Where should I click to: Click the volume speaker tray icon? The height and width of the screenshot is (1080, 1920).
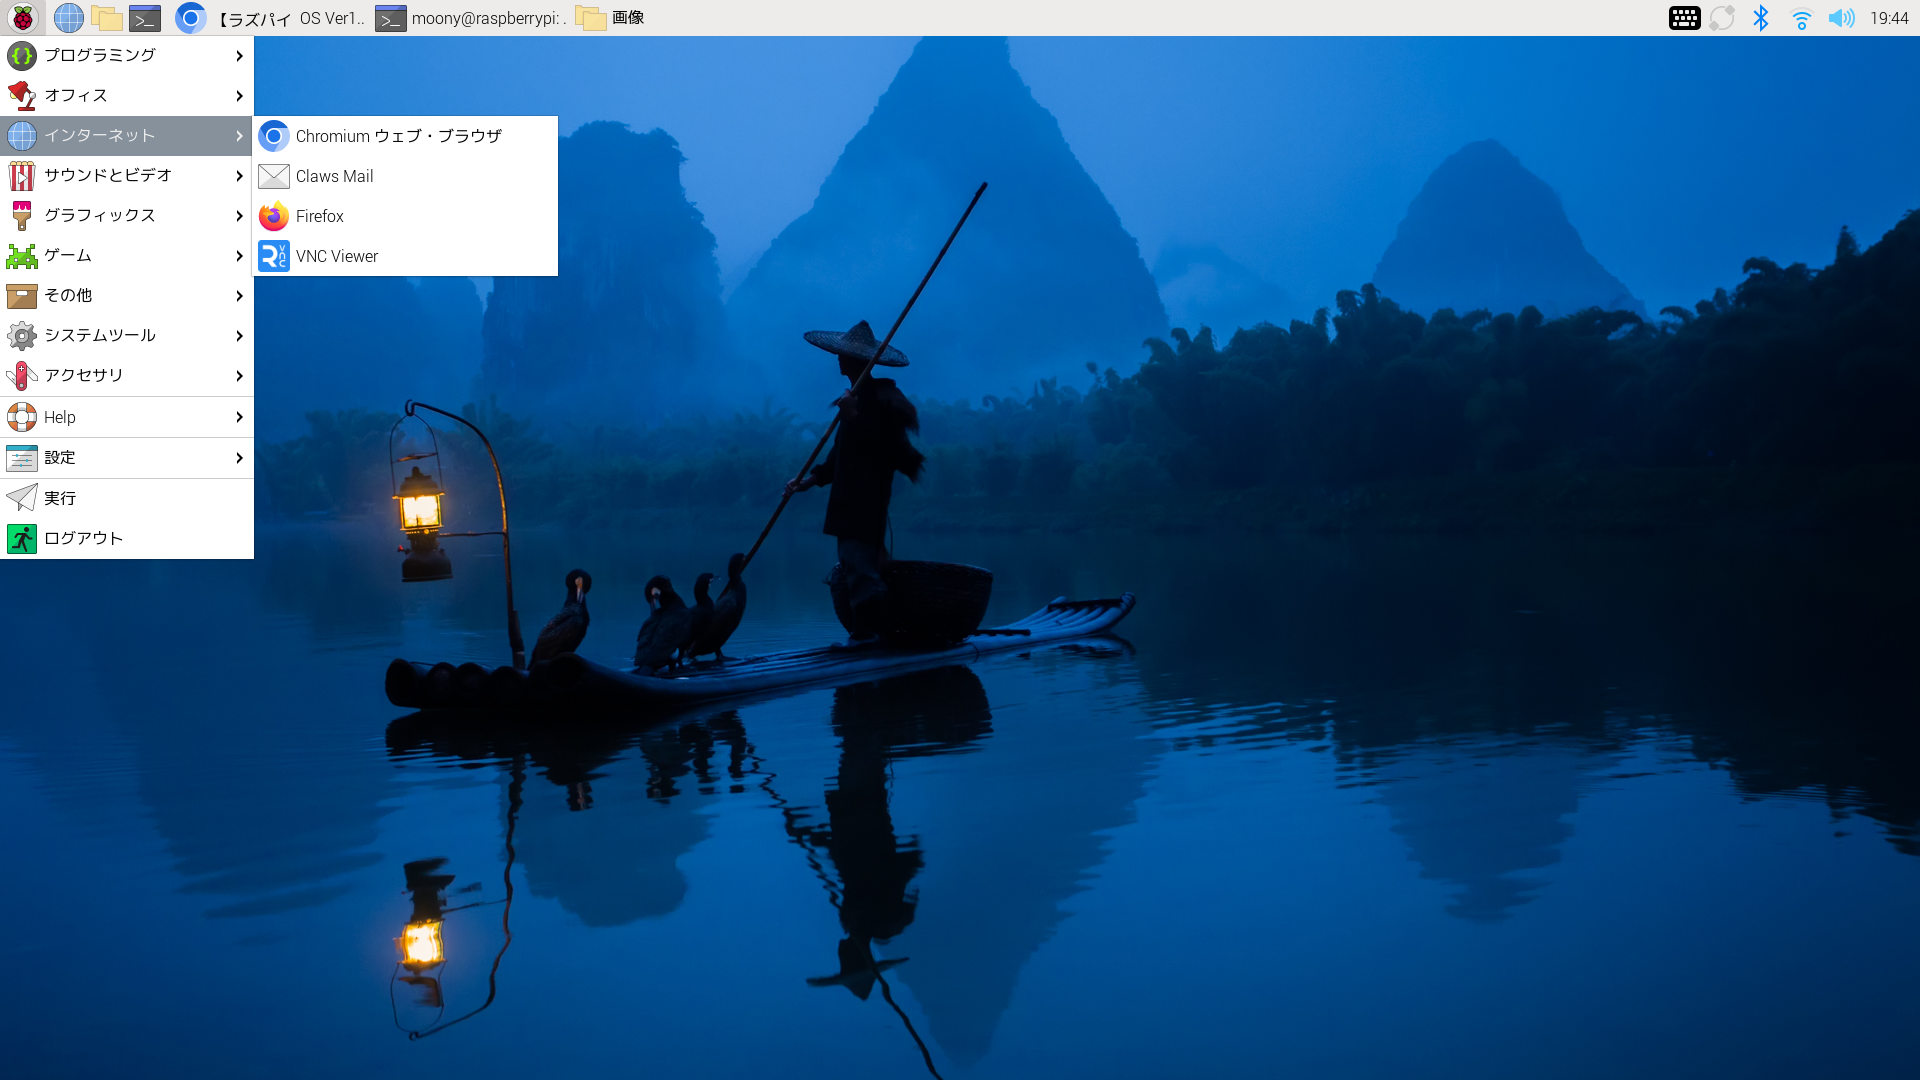point(1841,18)
